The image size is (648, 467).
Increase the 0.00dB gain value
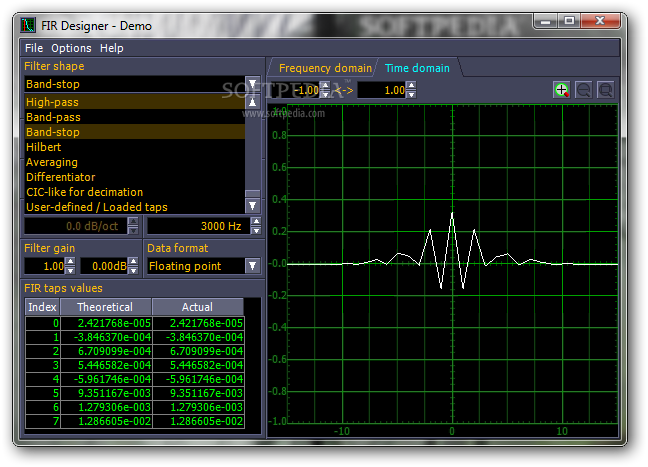coord(133,262)
